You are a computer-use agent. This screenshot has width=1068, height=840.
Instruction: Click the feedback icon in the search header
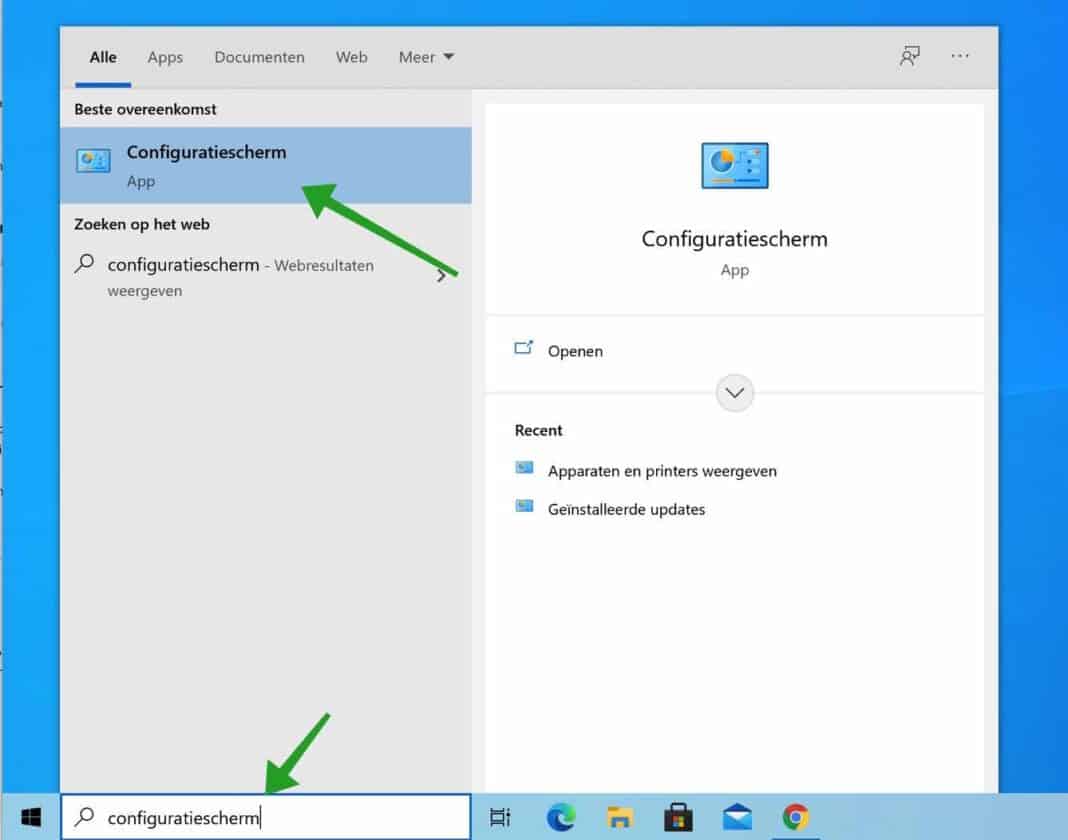(909, 57)
